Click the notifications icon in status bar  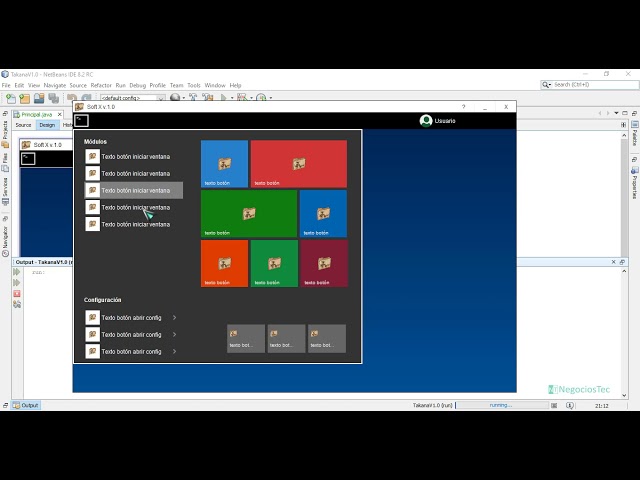point(570,405)
